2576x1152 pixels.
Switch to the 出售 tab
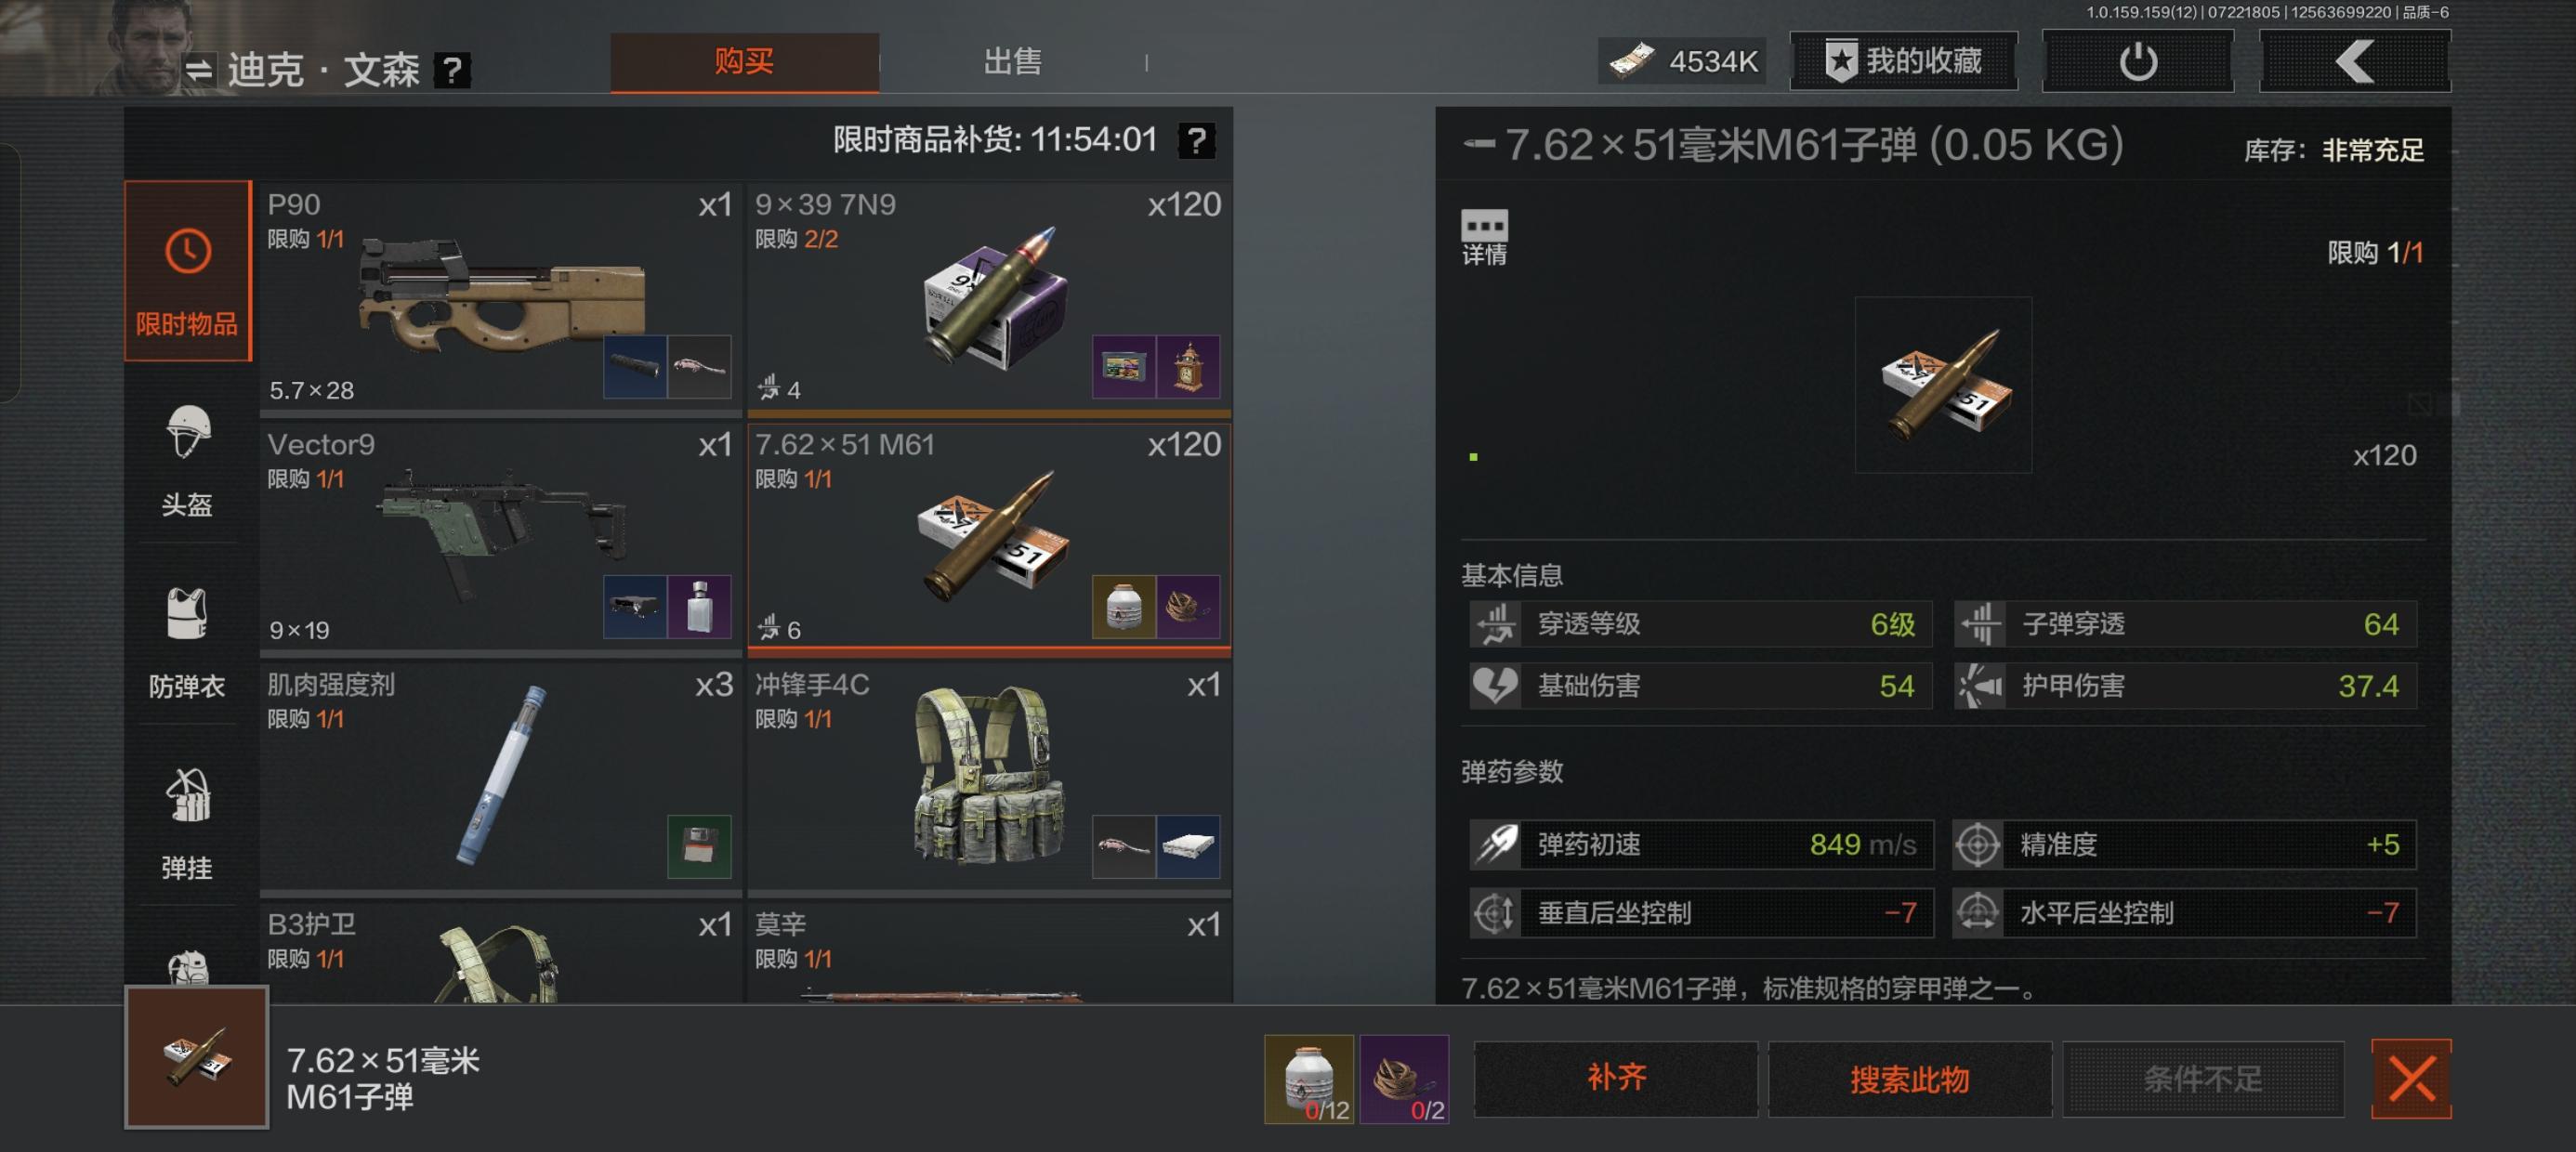1012,62
